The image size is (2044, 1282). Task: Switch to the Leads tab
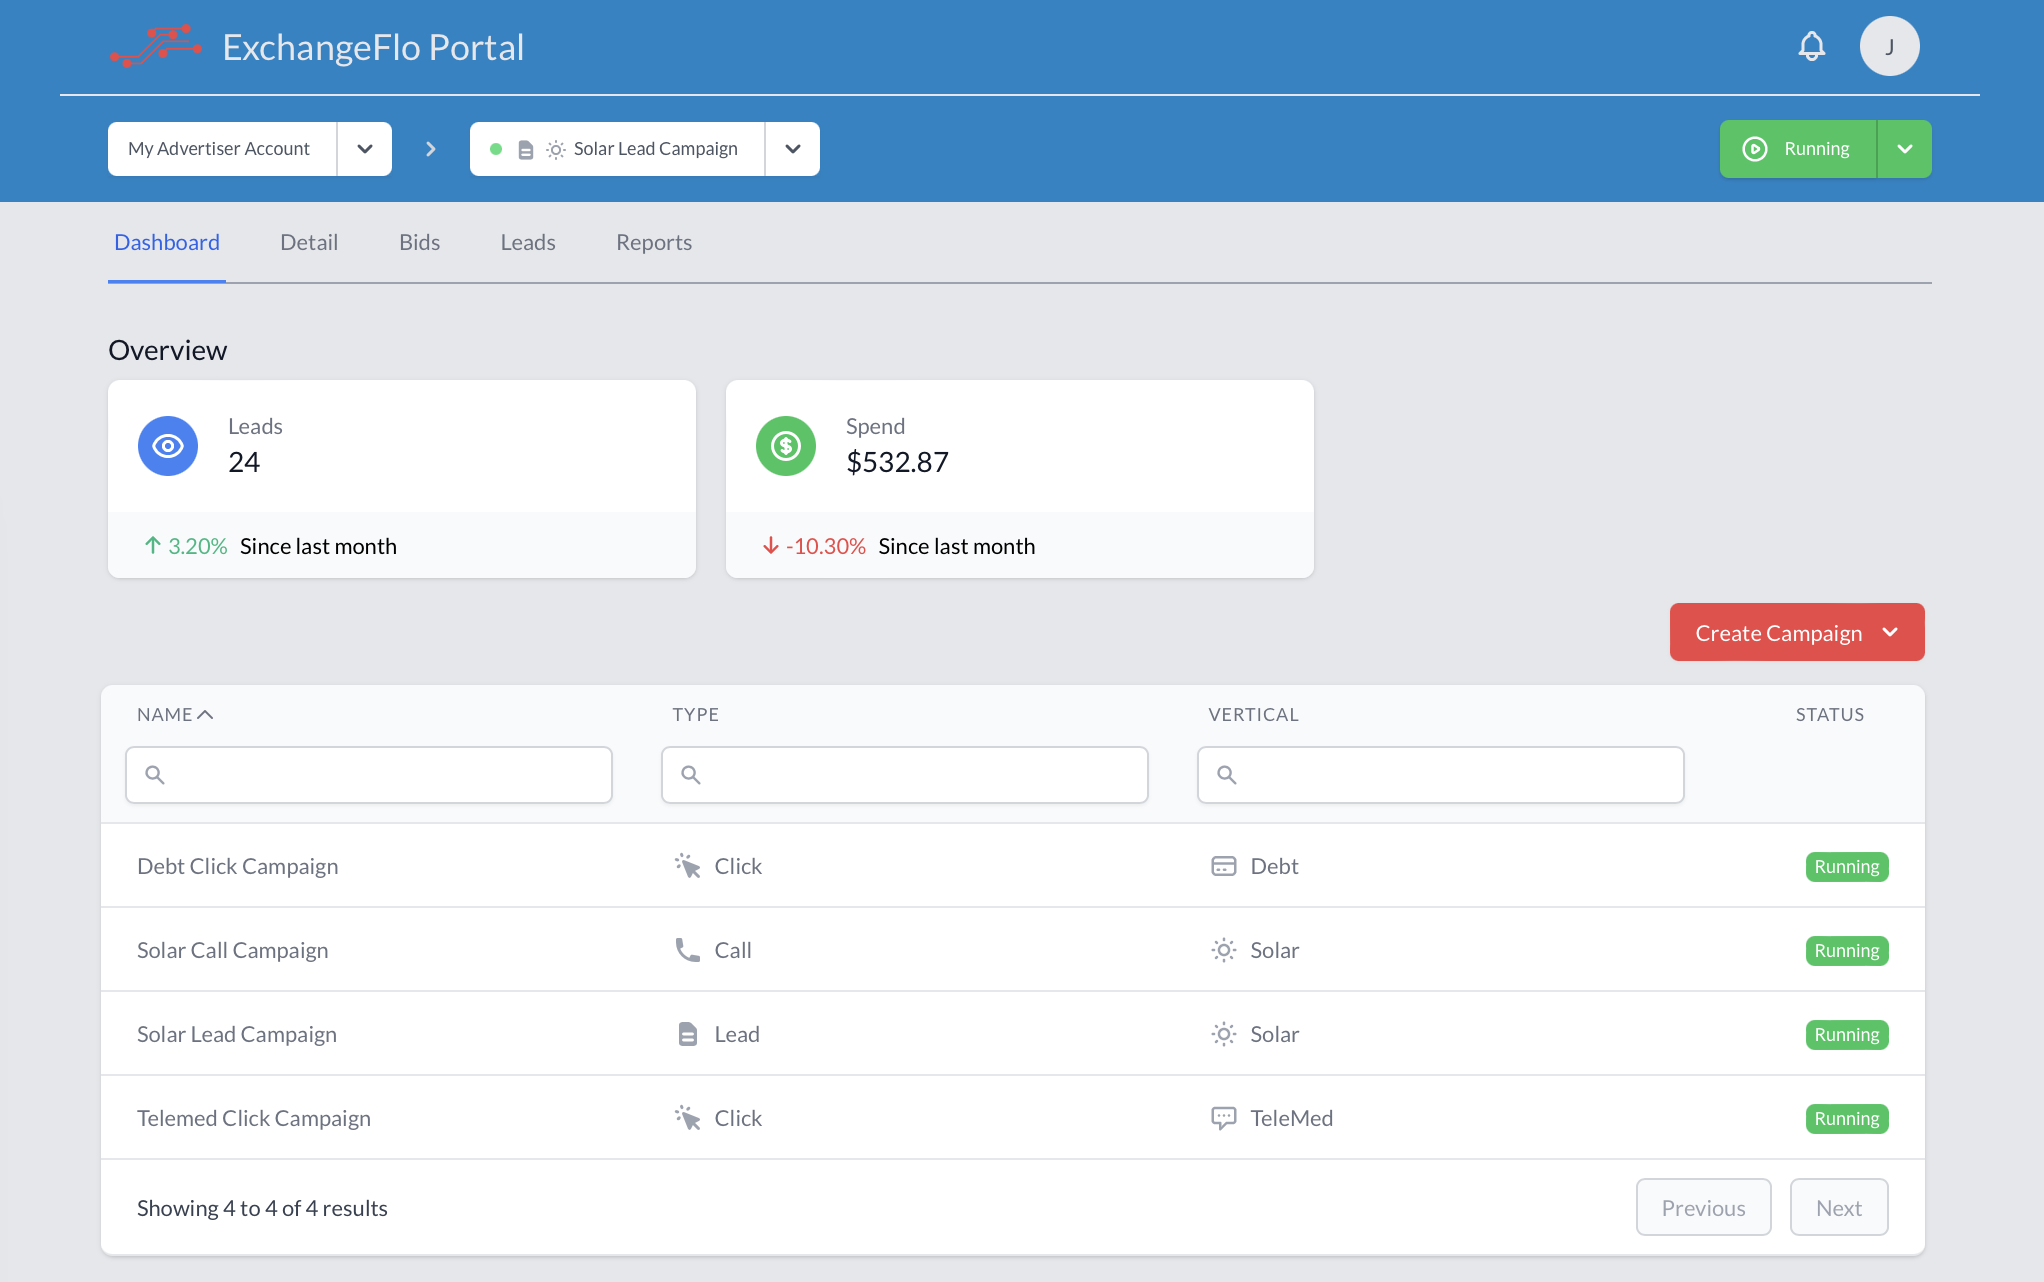[528, 242]
